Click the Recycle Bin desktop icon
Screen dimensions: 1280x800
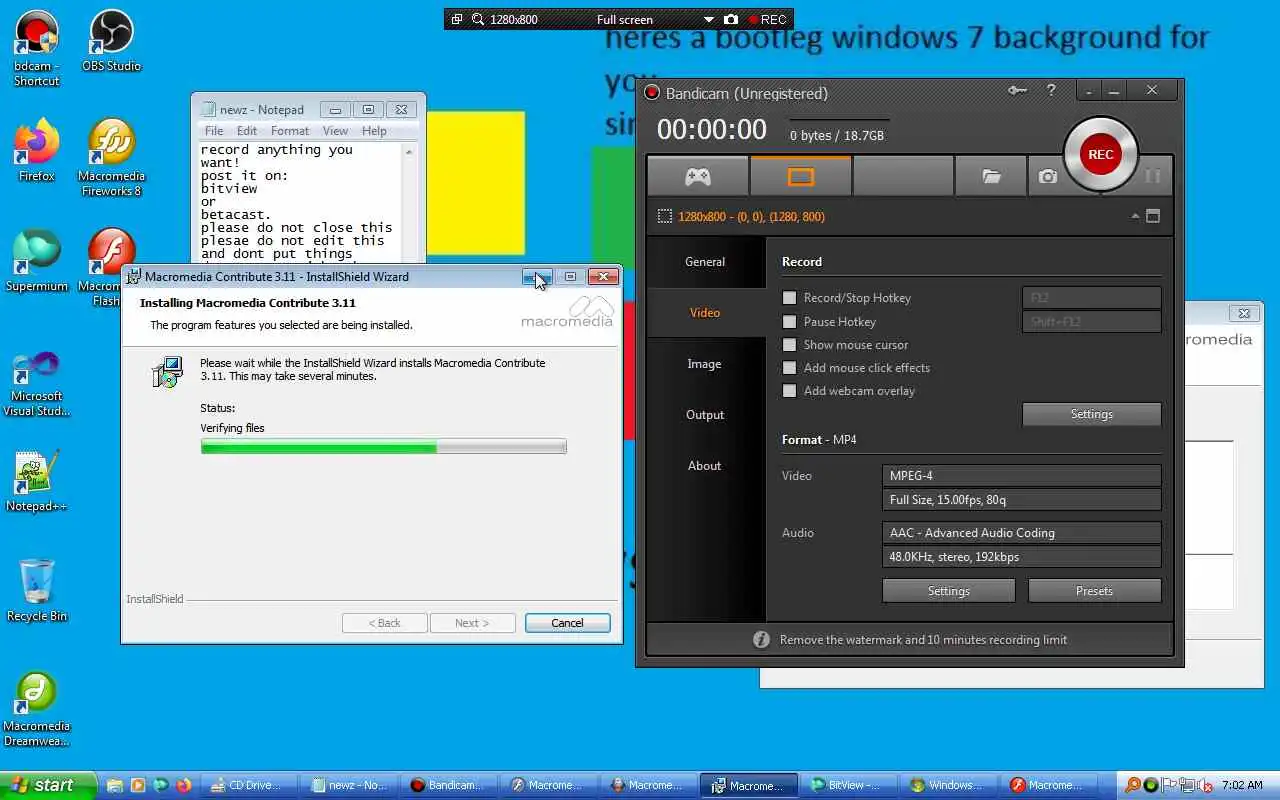point(37,591)
